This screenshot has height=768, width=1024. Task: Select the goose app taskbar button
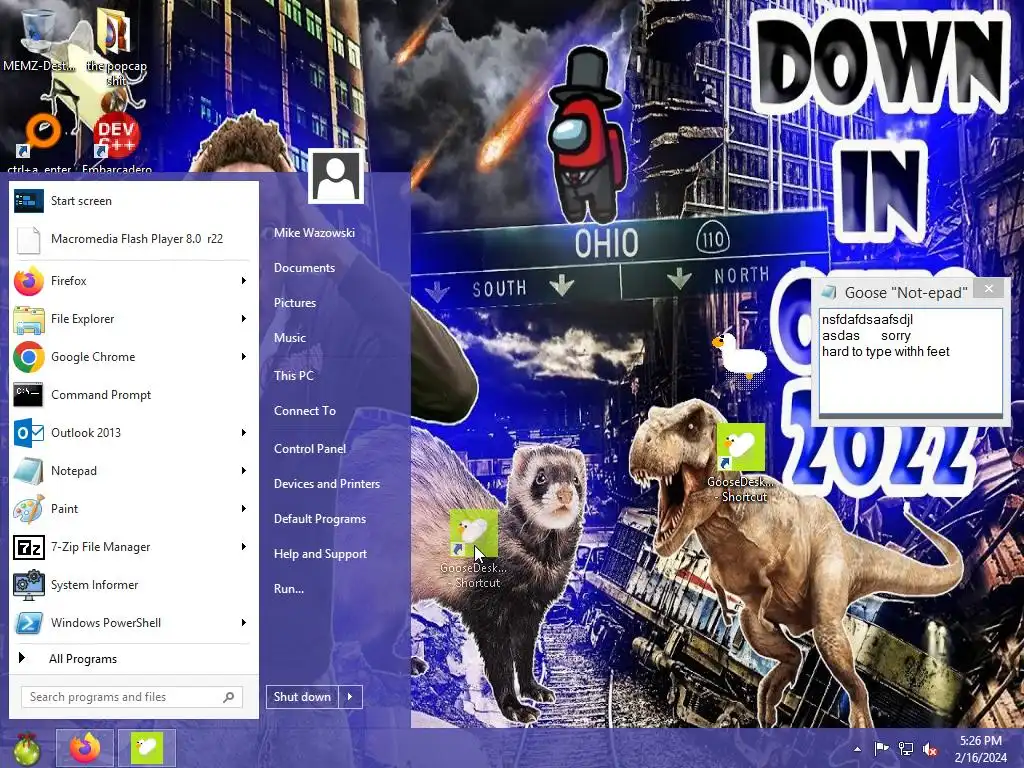pos(146,748)
